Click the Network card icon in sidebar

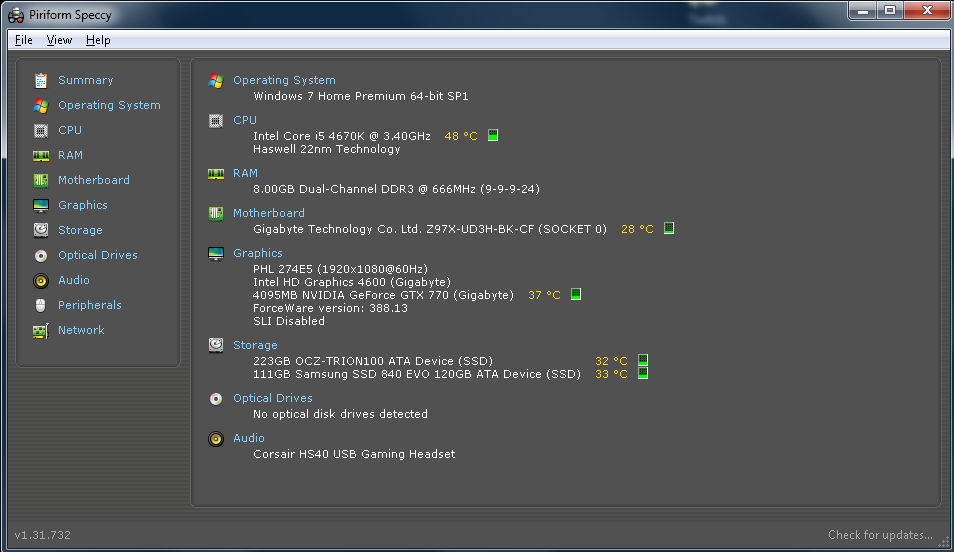41,330
